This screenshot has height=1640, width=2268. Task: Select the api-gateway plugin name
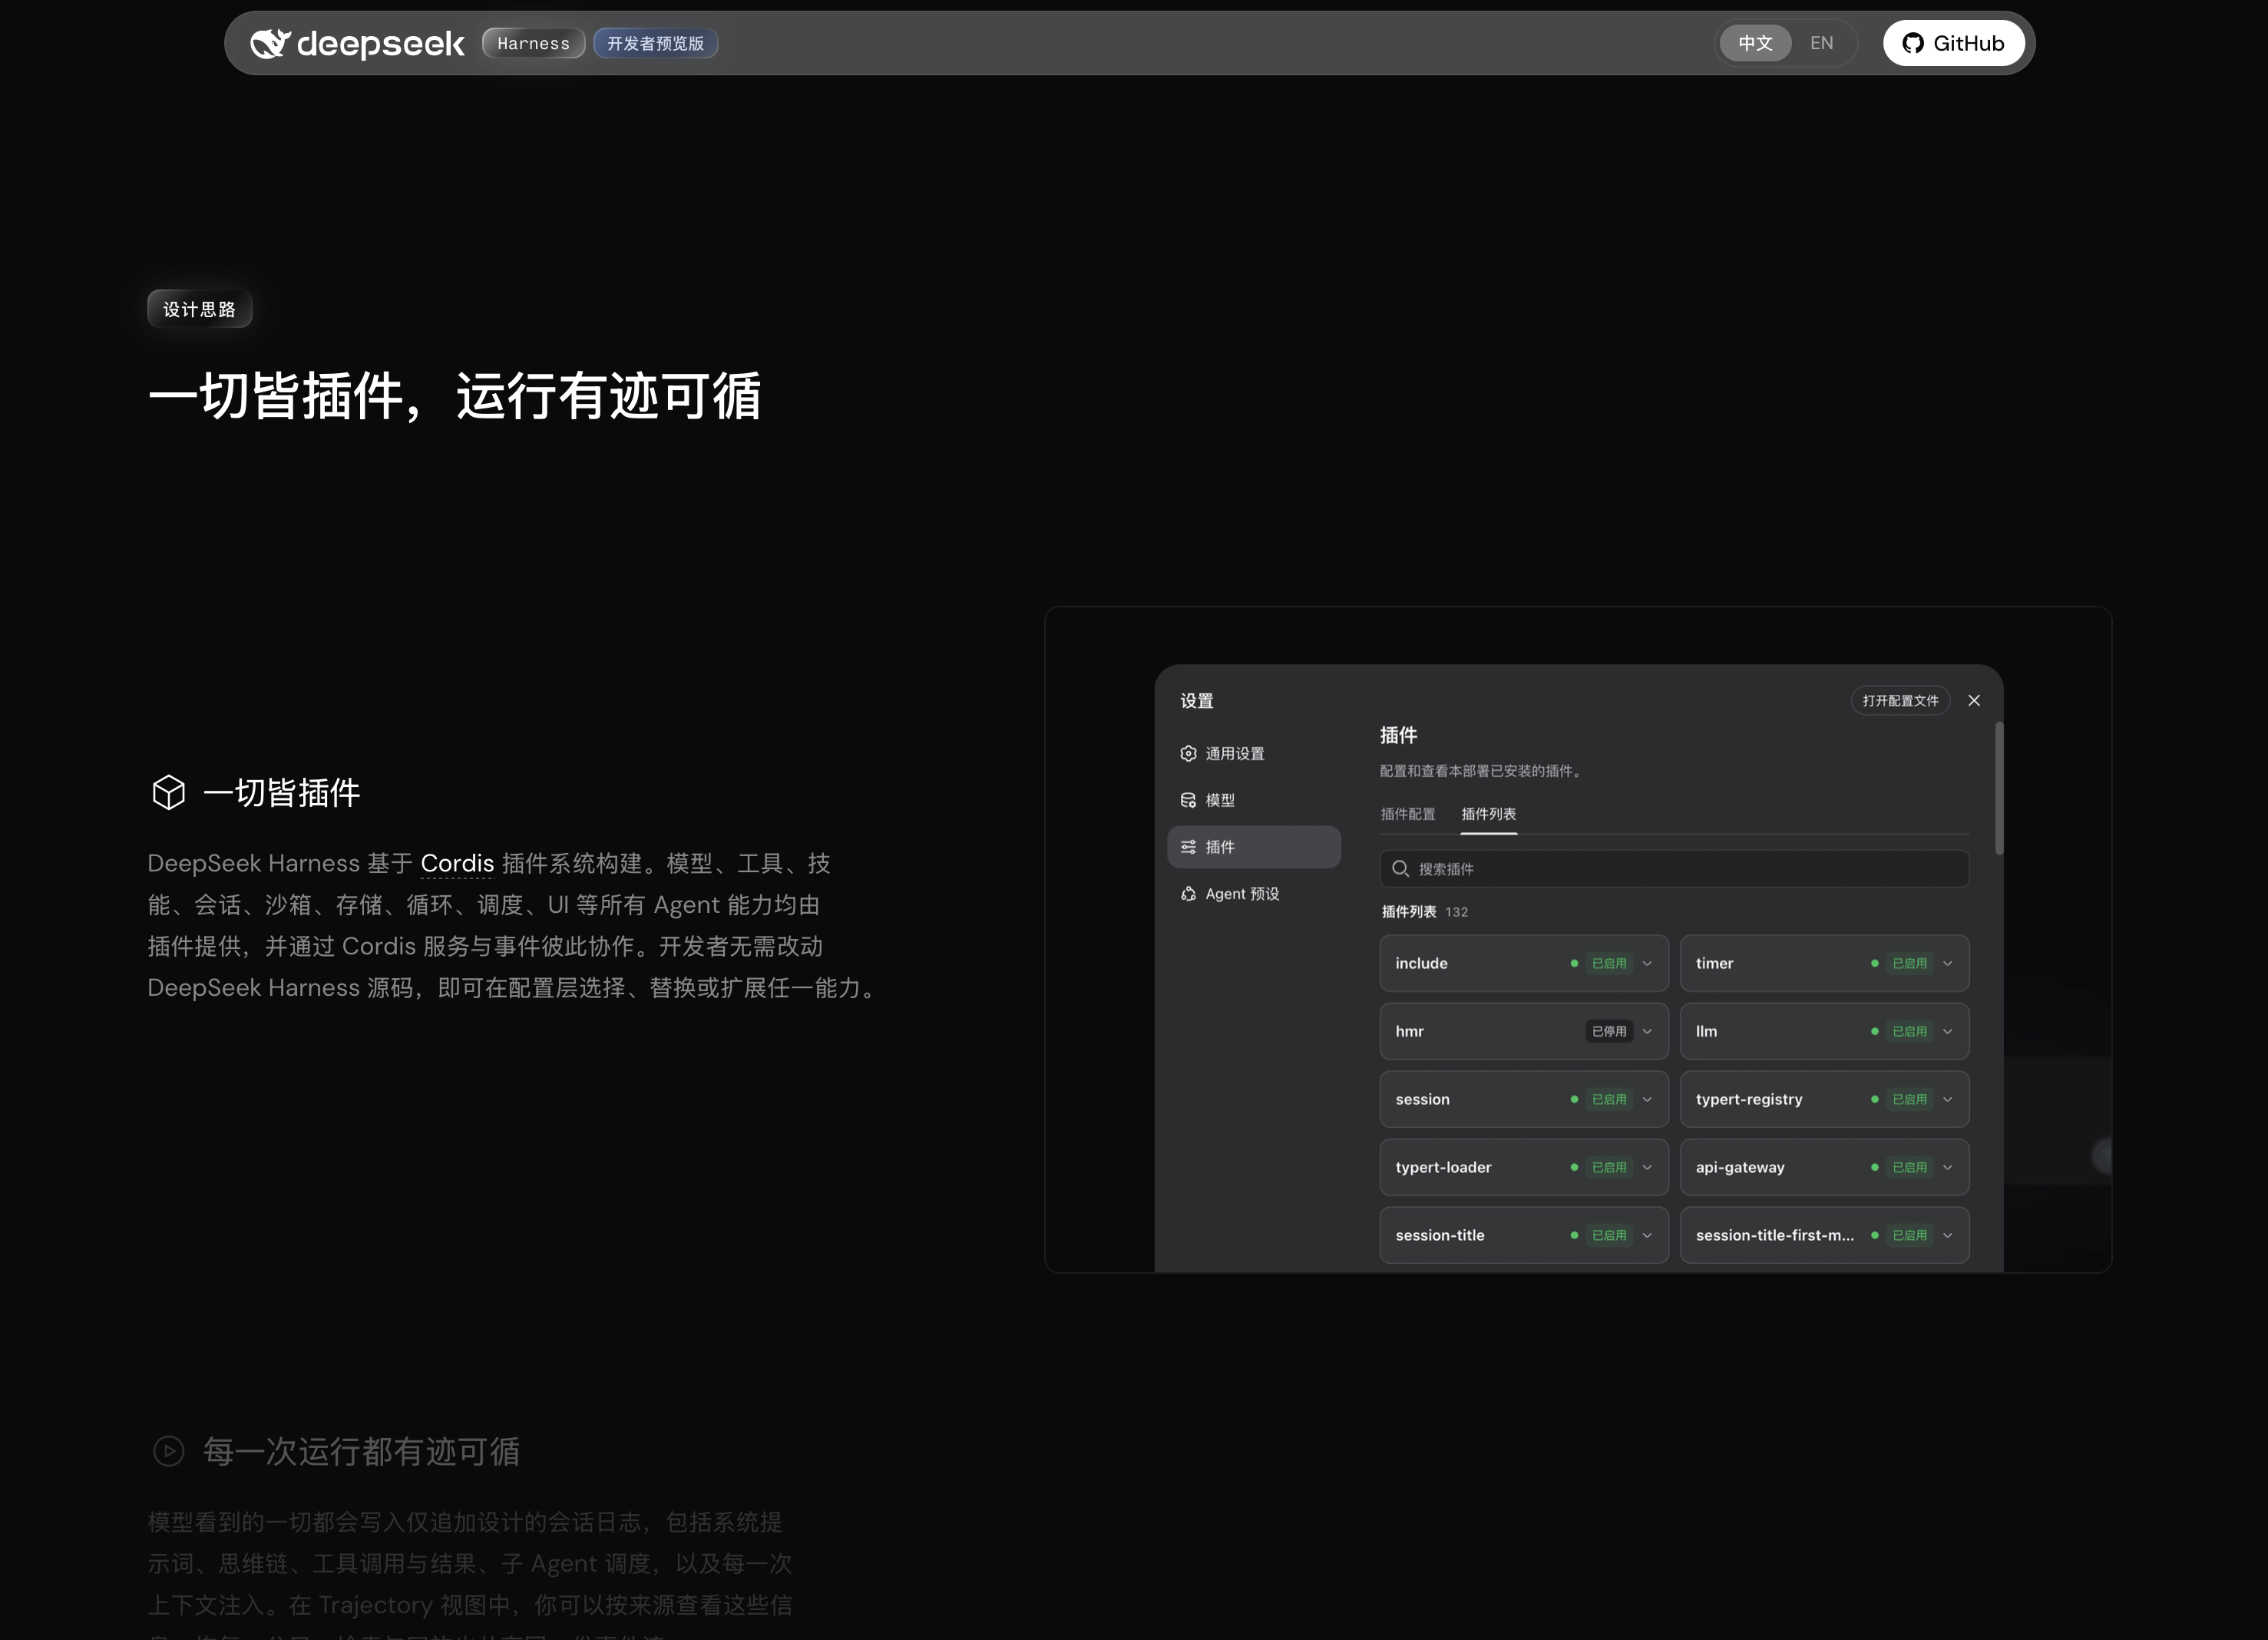coord(1740,1167)
